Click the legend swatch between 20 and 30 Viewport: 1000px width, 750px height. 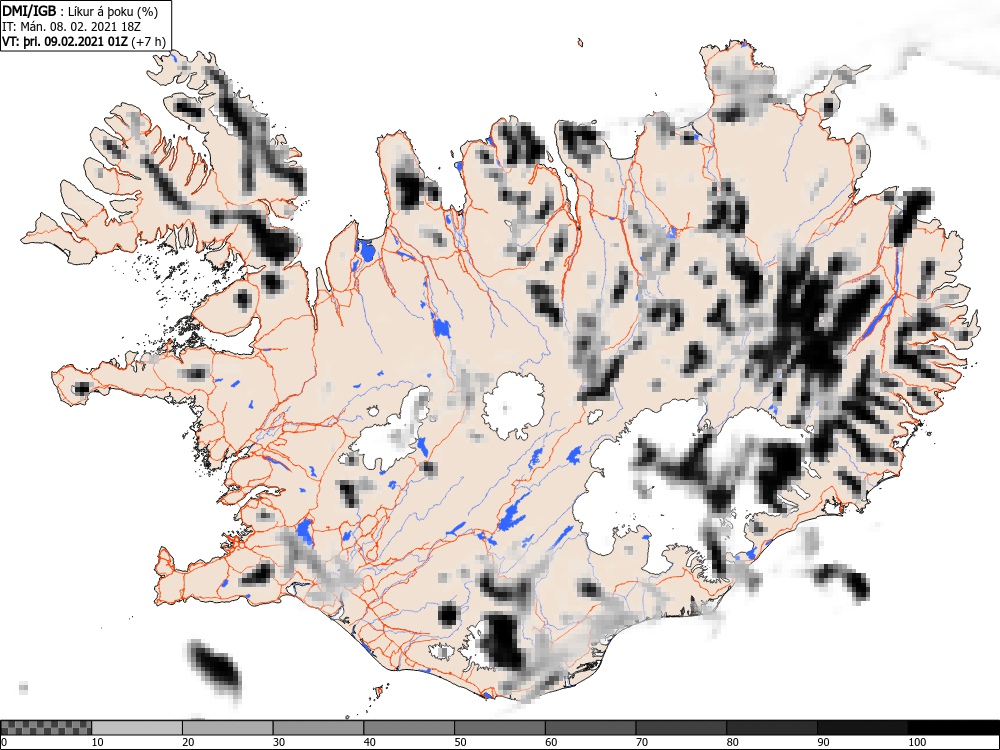[x=228, y=728]
